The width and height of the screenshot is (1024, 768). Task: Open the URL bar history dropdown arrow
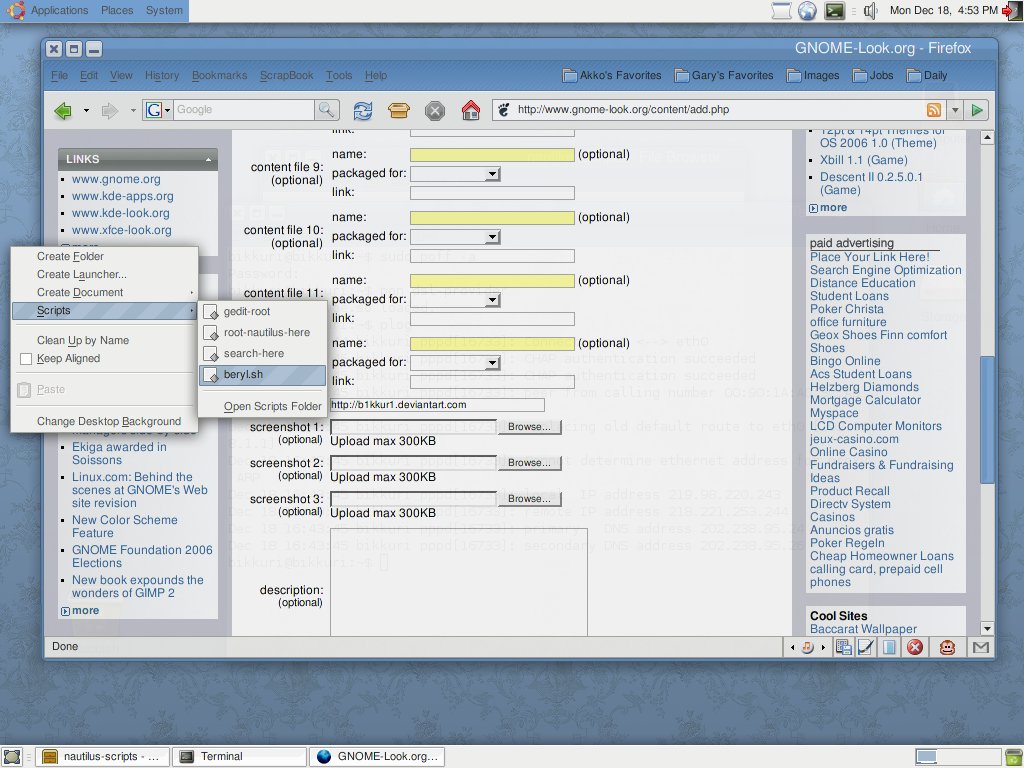[955, 110]
